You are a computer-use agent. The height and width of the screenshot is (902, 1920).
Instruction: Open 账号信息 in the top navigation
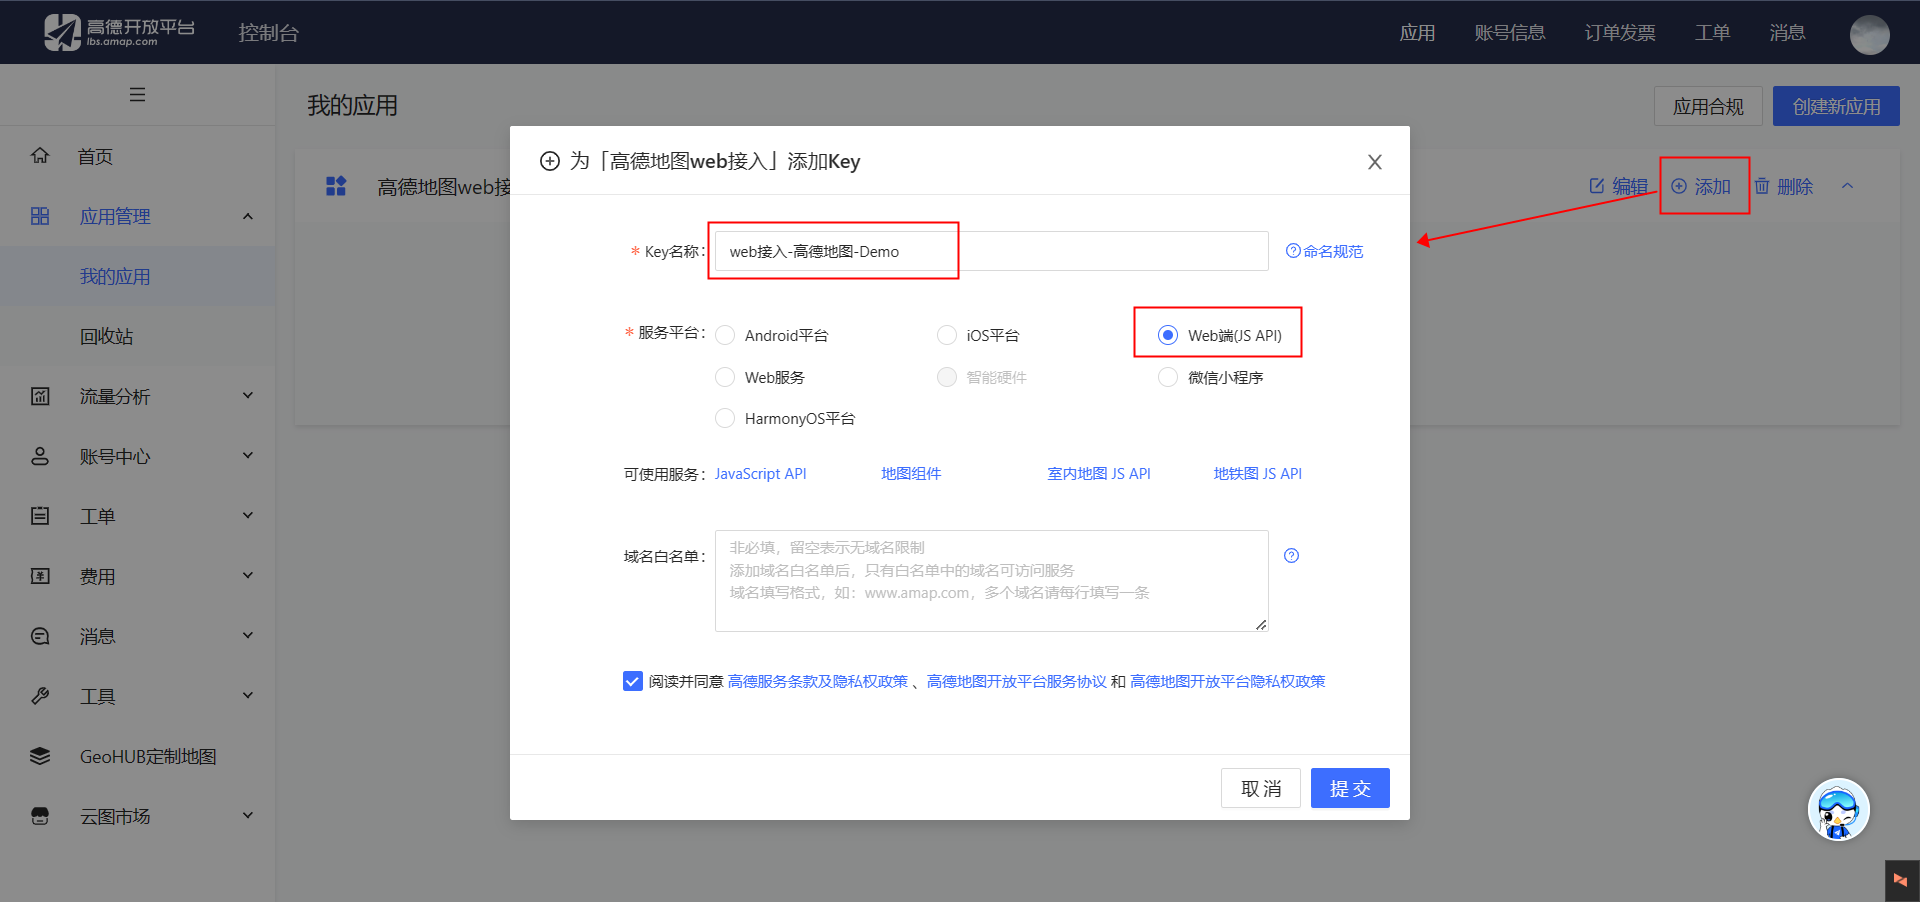1510,33
